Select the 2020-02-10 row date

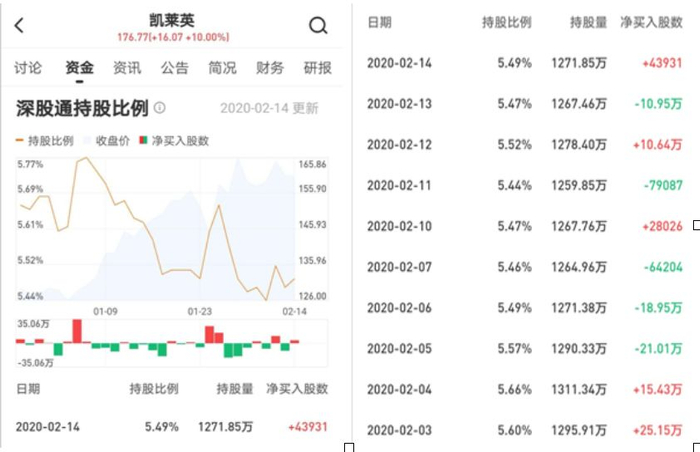(x=400, y=226)
